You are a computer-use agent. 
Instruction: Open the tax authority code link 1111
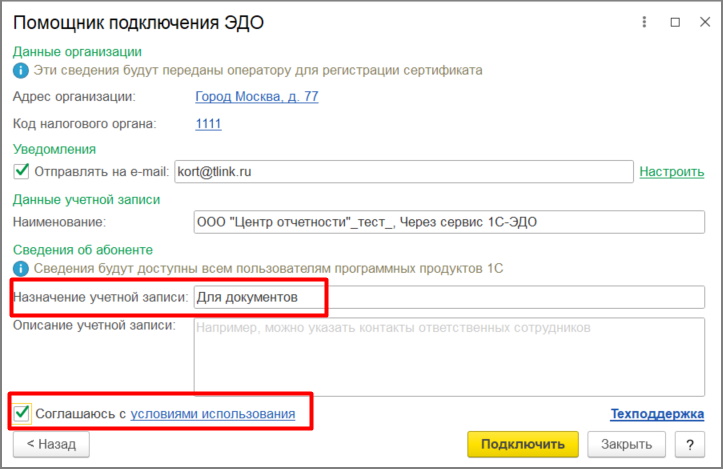208,124
